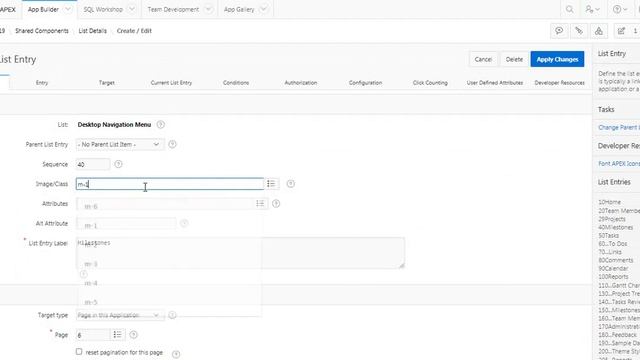Open the user account menu icon

pyautogui.click(x=592, y=9)
